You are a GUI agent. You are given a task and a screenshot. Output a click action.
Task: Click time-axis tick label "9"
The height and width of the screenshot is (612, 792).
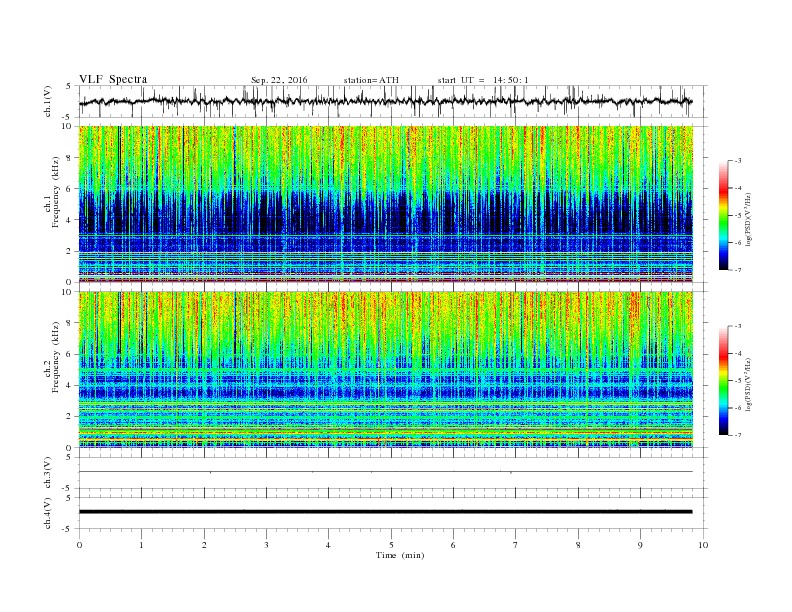(x=640, y=545)
